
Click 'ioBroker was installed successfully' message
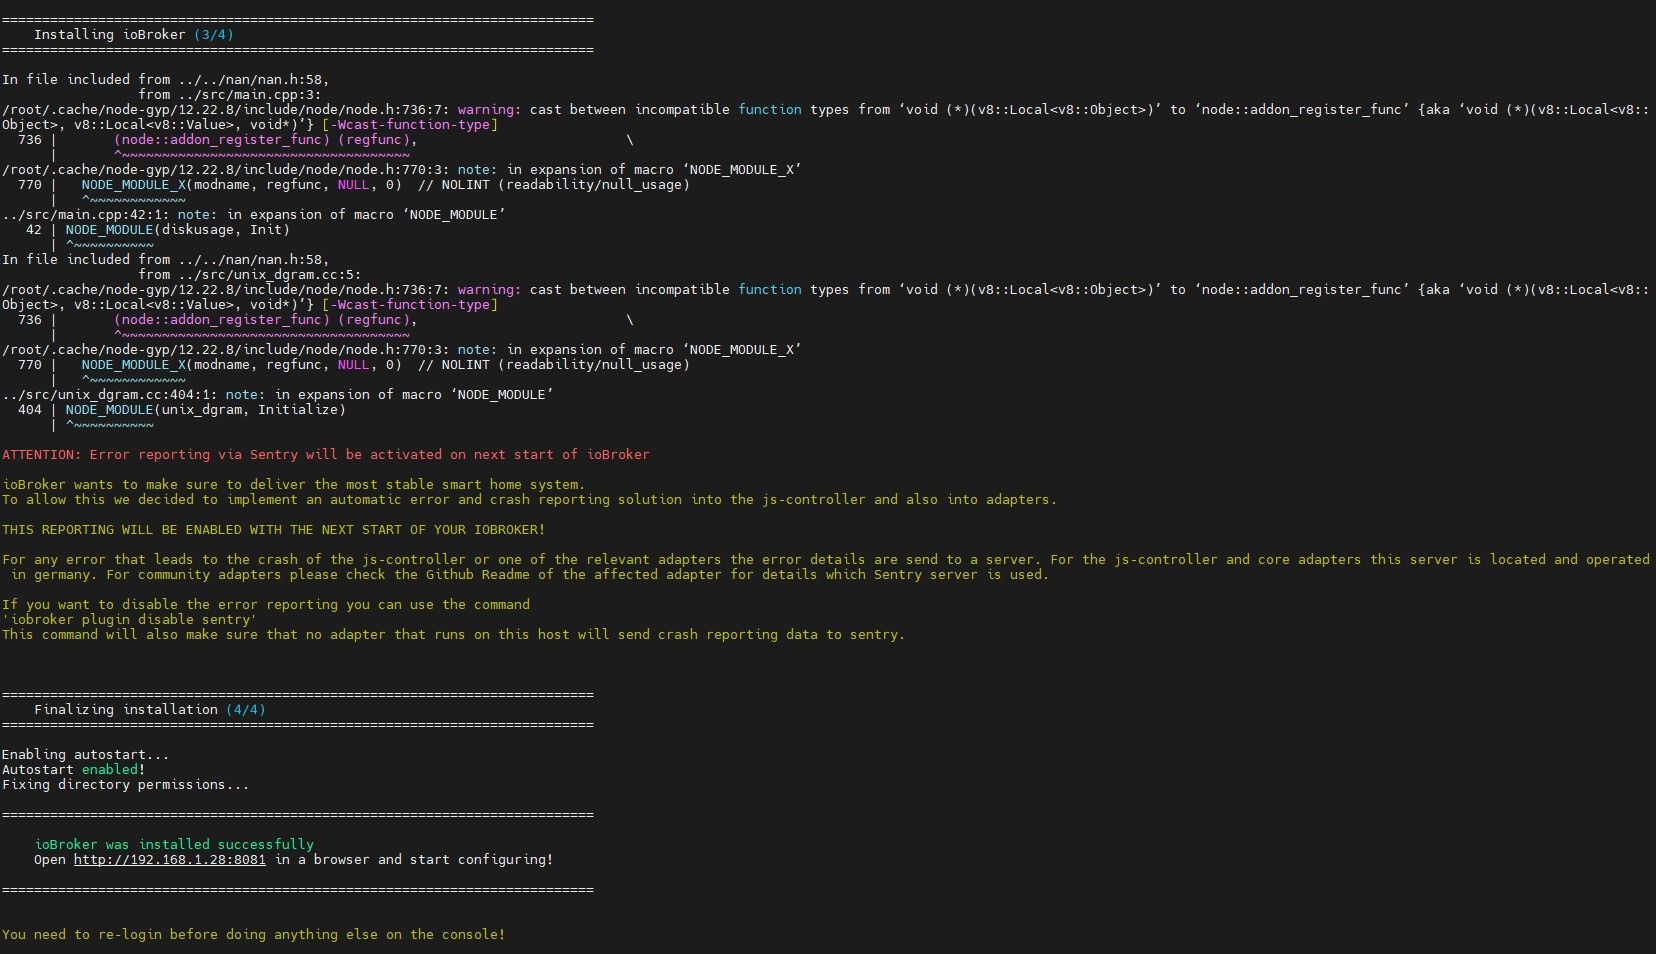point(174,844)
